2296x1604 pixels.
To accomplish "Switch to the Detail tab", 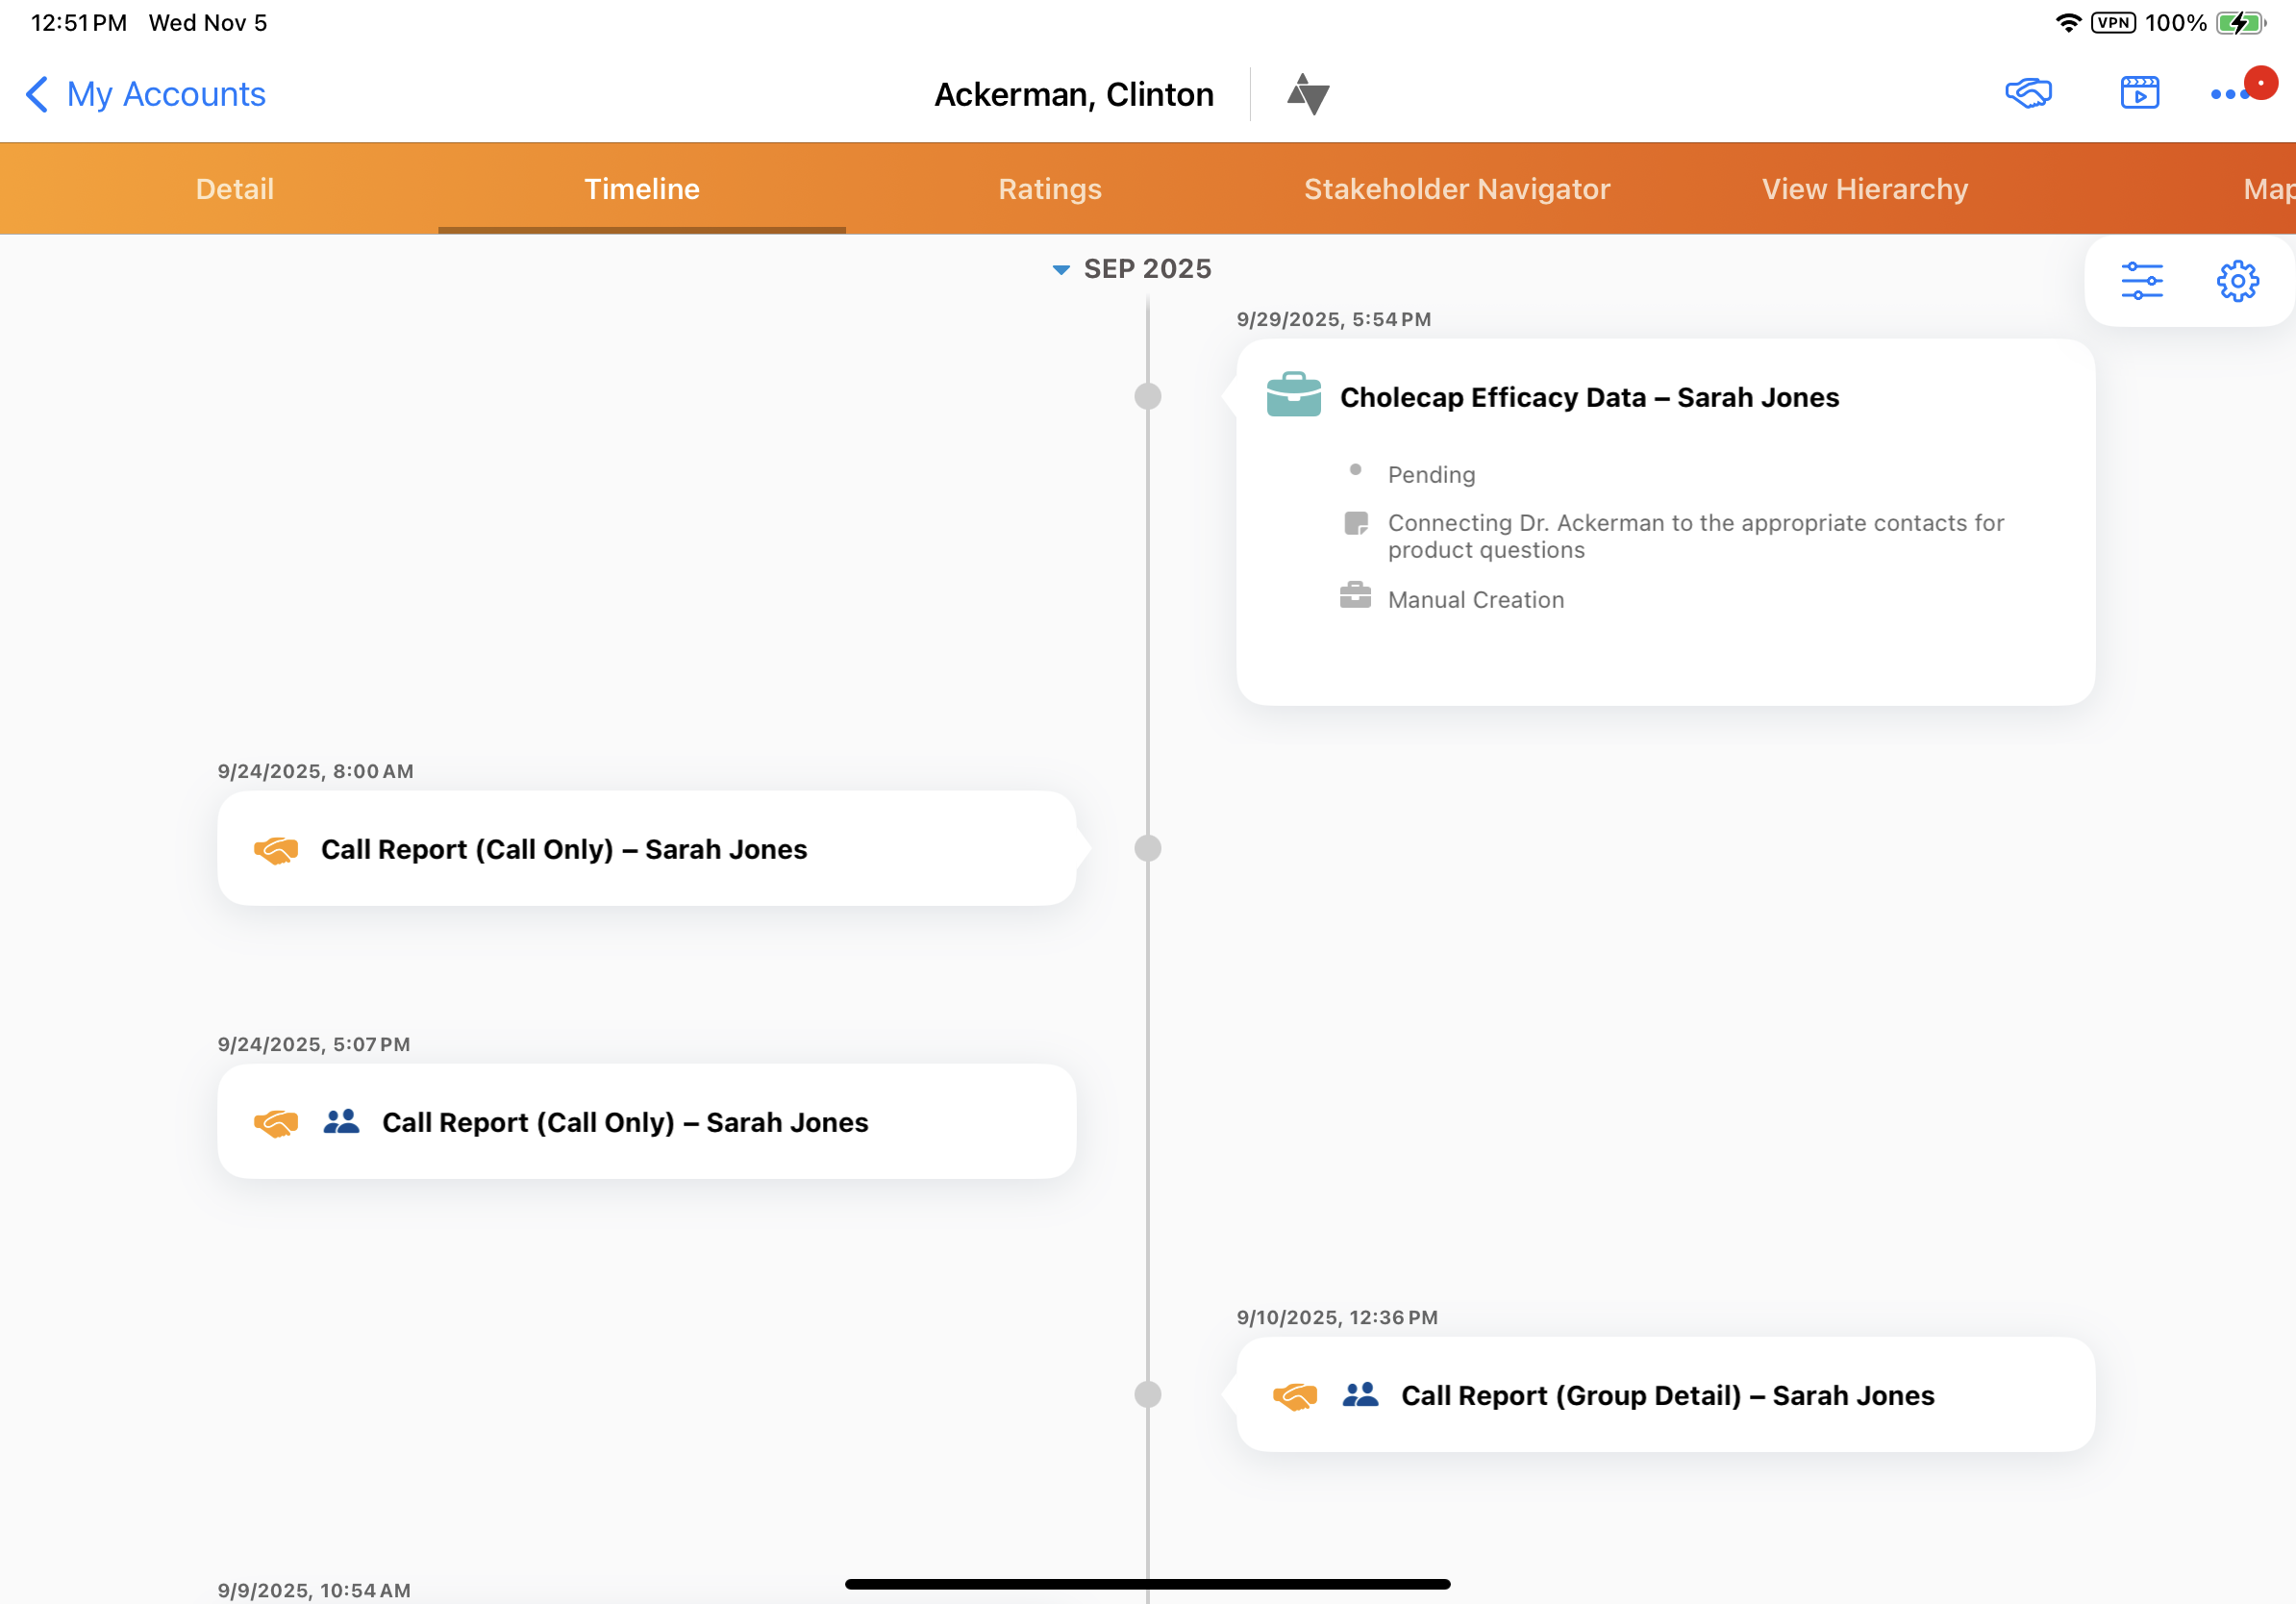I will click(x=234, y=189).
